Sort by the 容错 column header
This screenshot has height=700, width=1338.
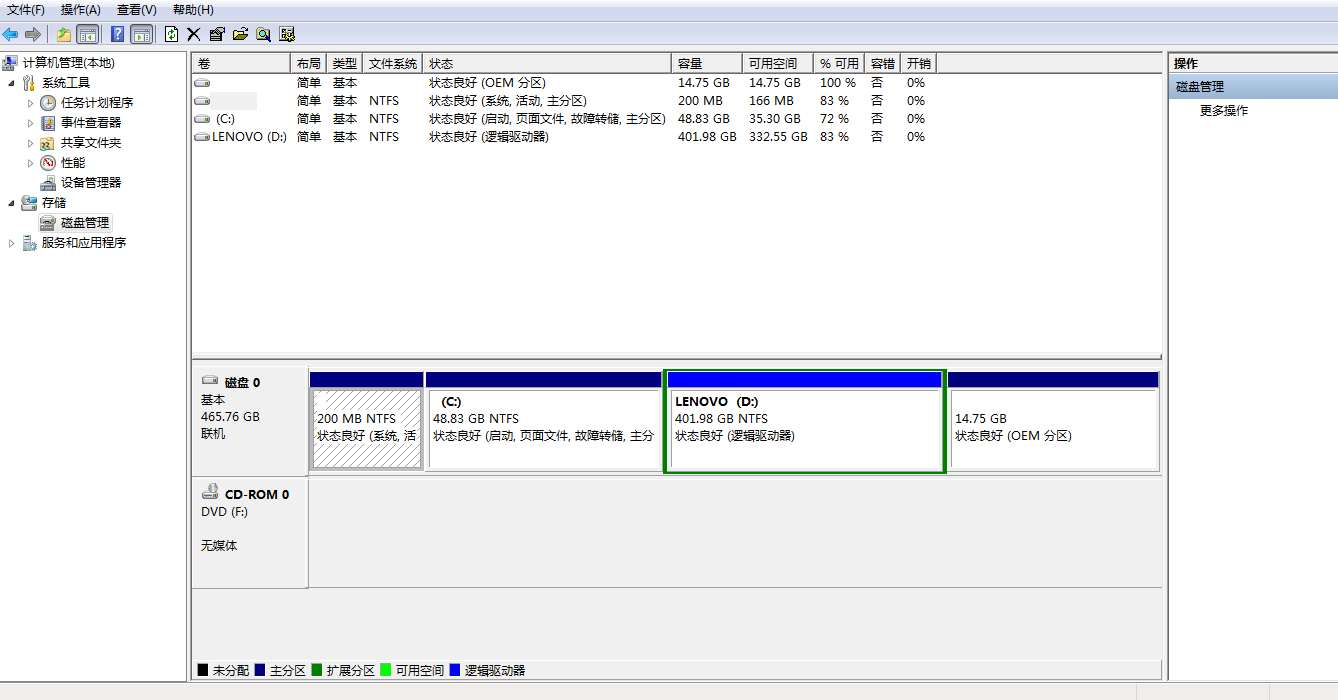(x=883, y=63)
